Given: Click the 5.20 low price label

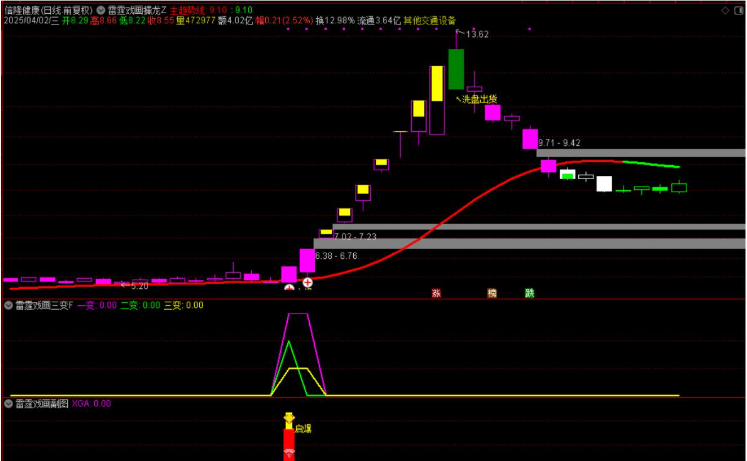Looking at the screenshot, I should pyautogui.click(x=135, y=286).
